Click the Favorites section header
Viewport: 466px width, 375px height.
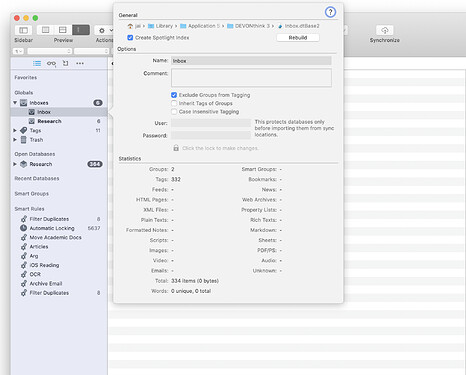(x=26, y=77)
